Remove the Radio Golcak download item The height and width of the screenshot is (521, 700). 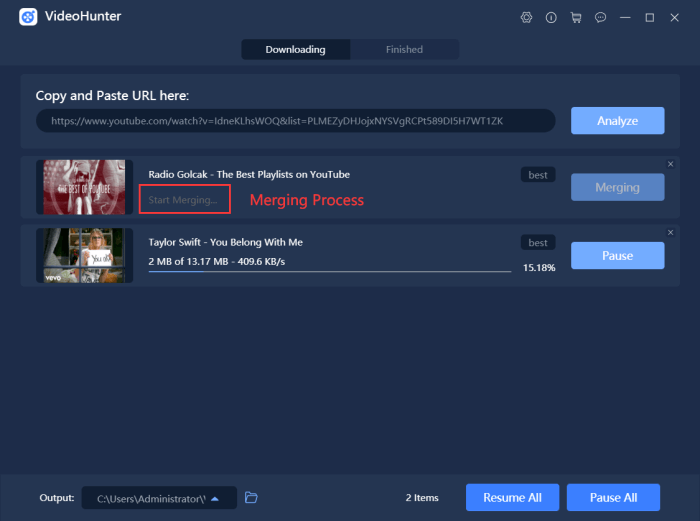670,164
